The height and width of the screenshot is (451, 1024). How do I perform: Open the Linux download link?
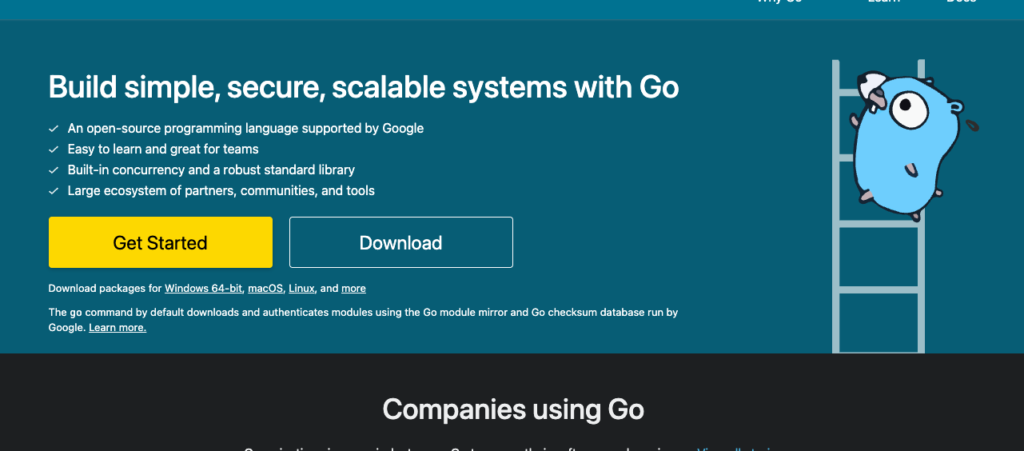(301, 288)
